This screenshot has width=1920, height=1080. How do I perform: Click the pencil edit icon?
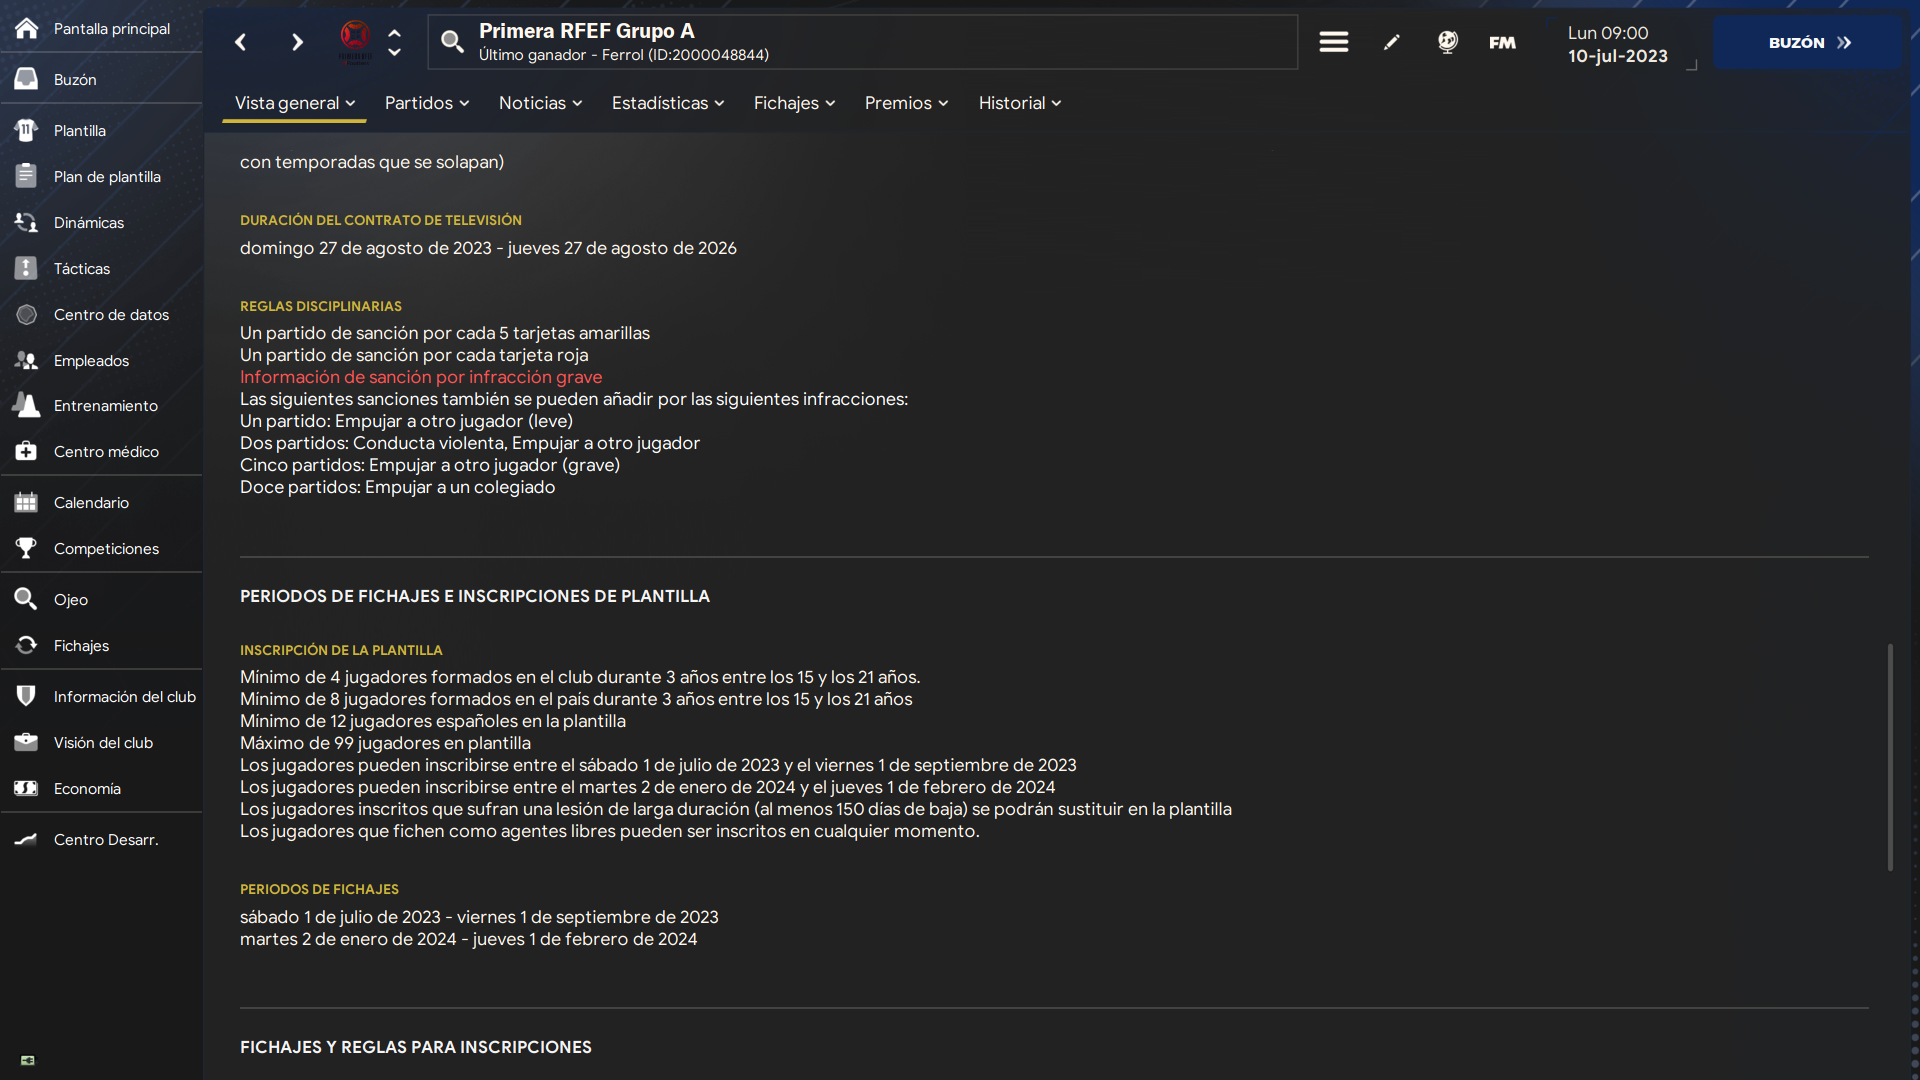(x=1391, y=42)
